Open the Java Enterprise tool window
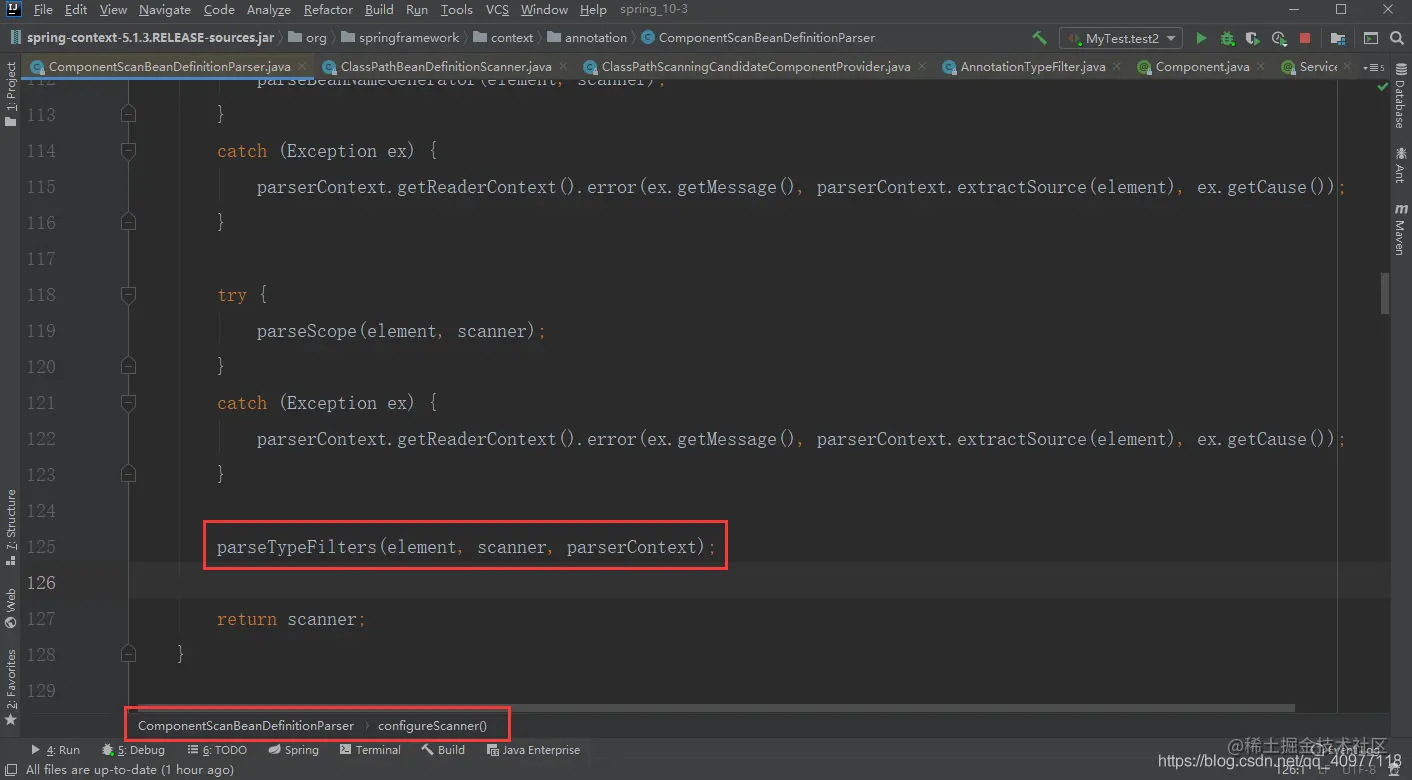The height and width of the screenshot is (780, 1412). click(x=532, y=750)
